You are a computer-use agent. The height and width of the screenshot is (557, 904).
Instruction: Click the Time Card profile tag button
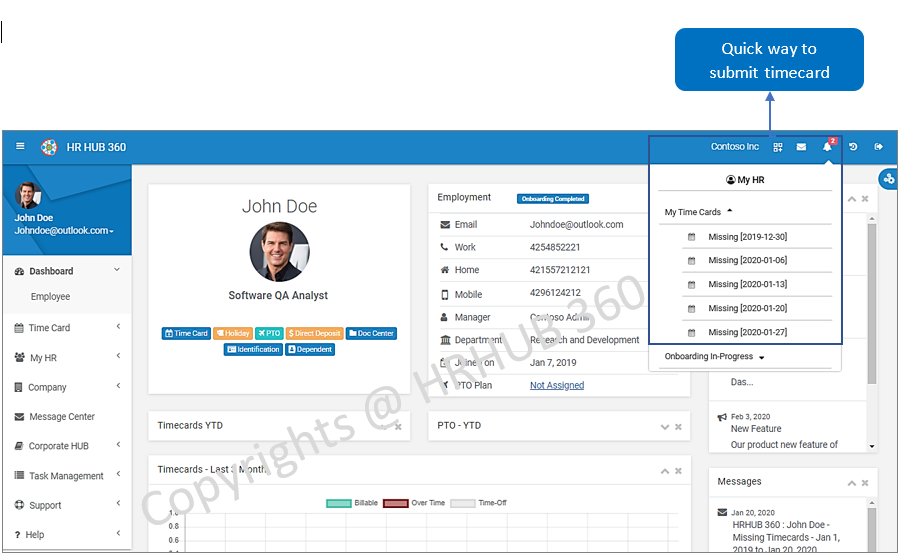point(186,333)
